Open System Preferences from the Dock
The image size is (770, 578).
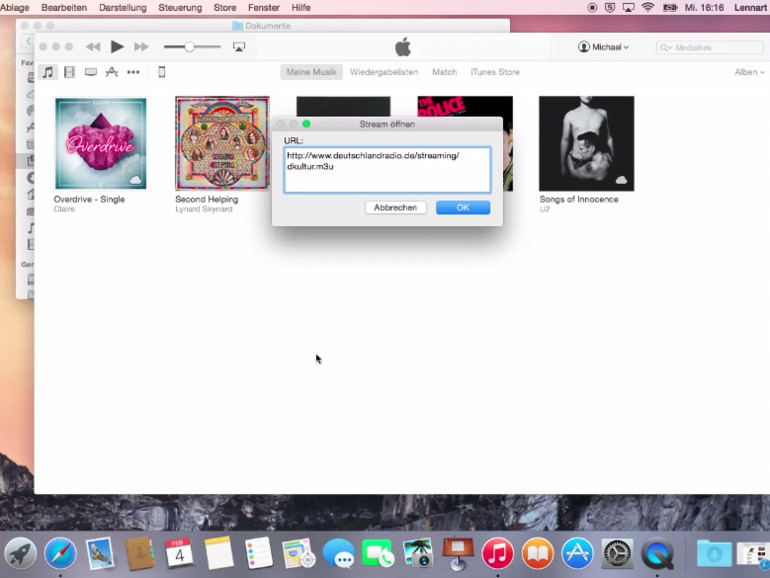coord(617,553)
